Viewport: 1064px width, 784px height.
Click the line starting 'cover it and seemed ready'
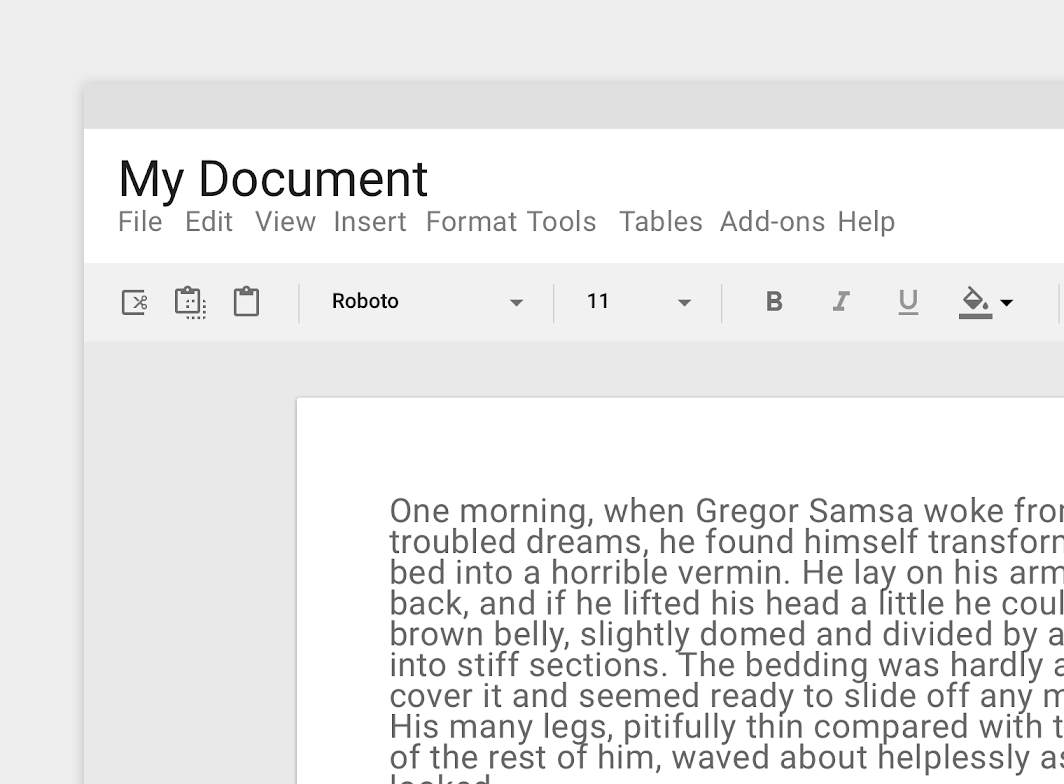click(727, 696)
